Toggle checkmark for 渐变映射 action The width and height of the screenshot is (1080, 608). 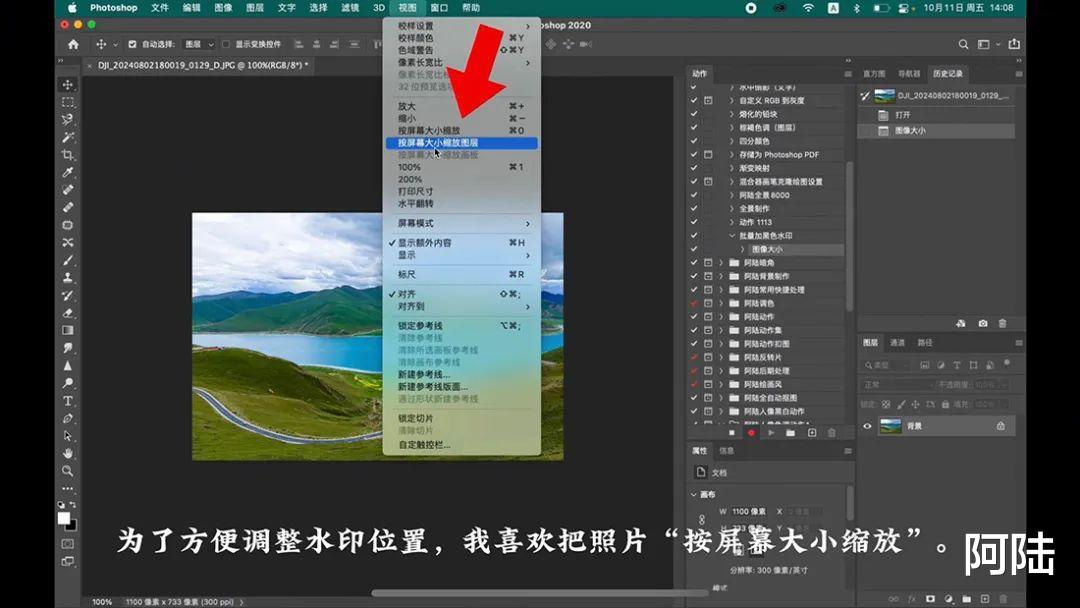point(694,168)
